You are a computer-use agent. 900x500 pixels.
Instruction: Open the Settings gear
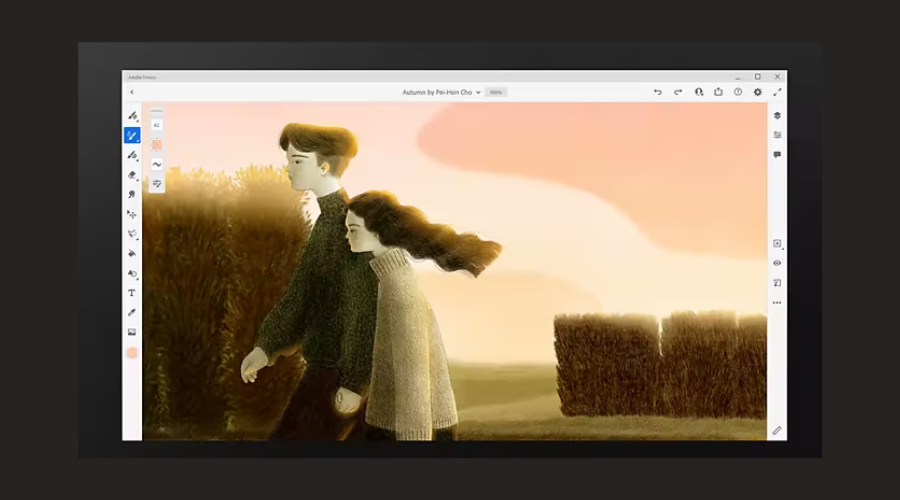click(758, 92)
